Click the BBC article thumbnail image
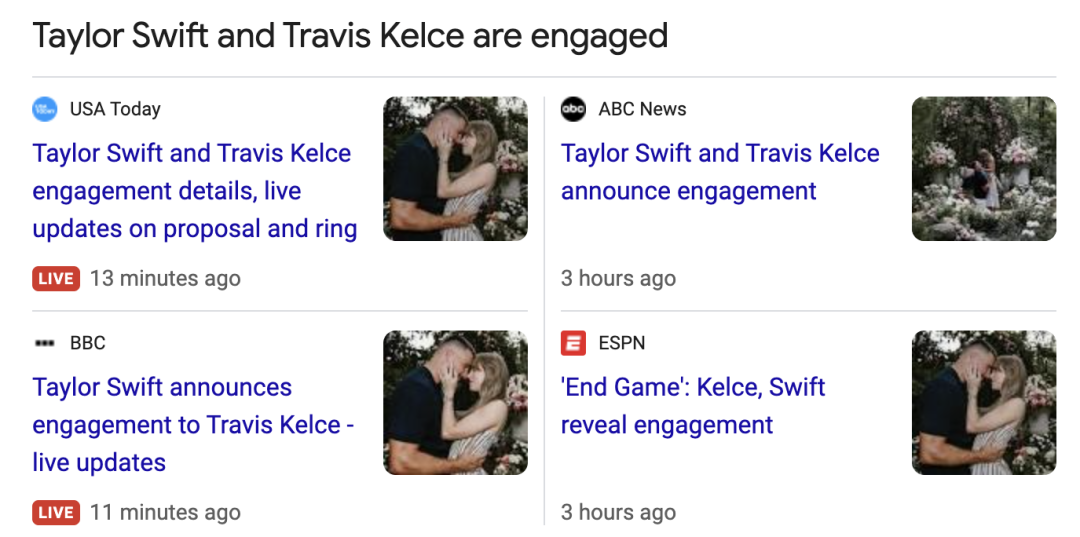Screen dimensions: 1080x537 tap(455, 403)
